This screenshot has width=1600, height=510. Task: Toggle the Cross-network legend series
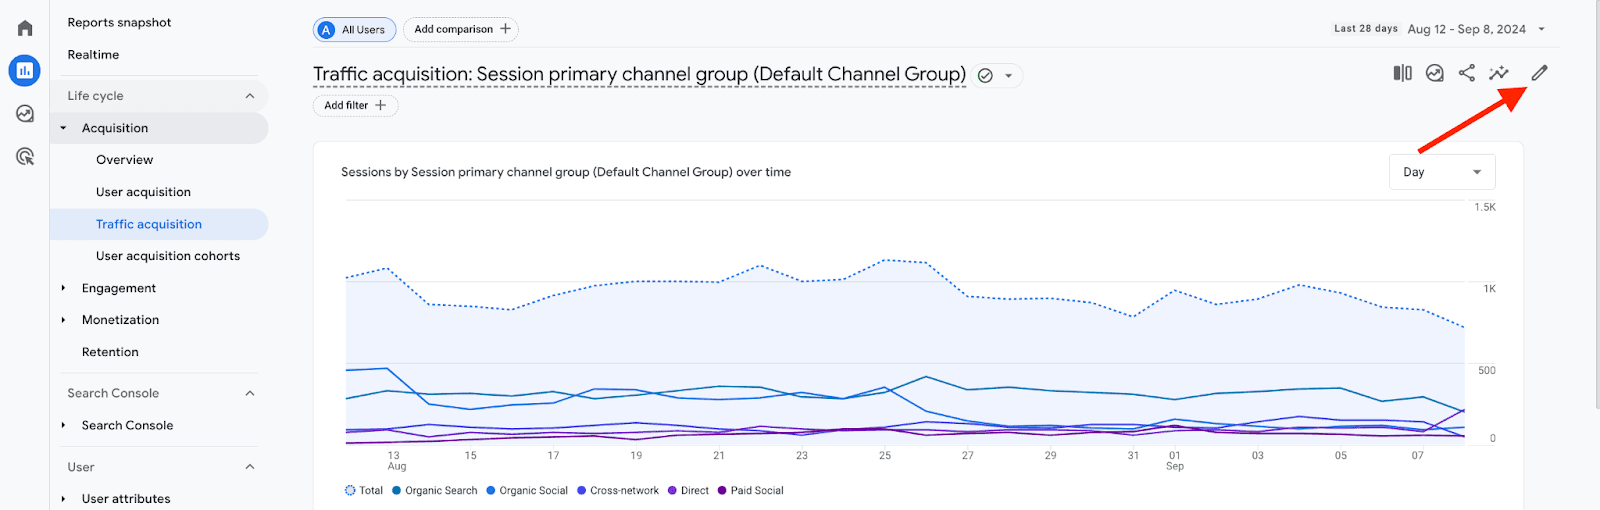tap(618, 491)
